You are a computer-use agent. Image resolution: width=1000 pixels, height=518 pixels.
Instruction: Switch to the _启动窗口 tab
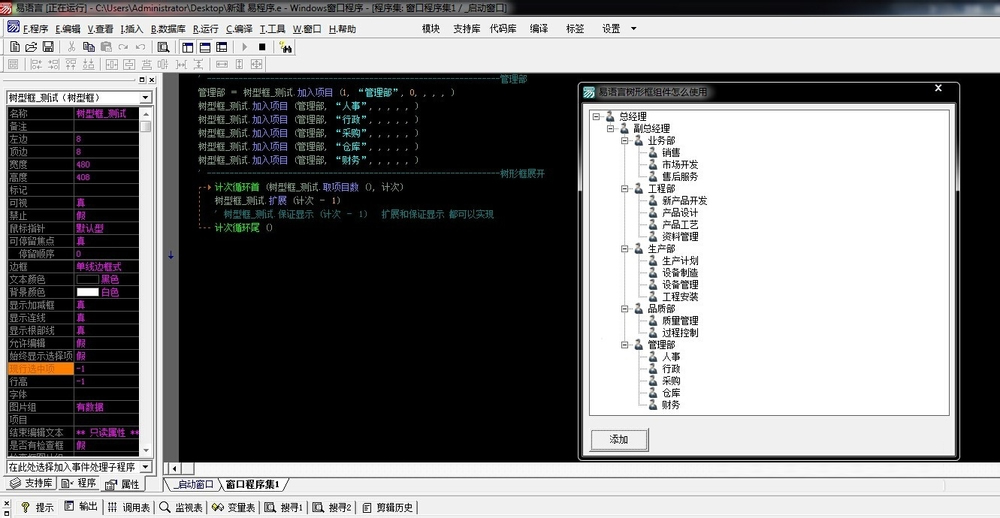coord(193,485)
